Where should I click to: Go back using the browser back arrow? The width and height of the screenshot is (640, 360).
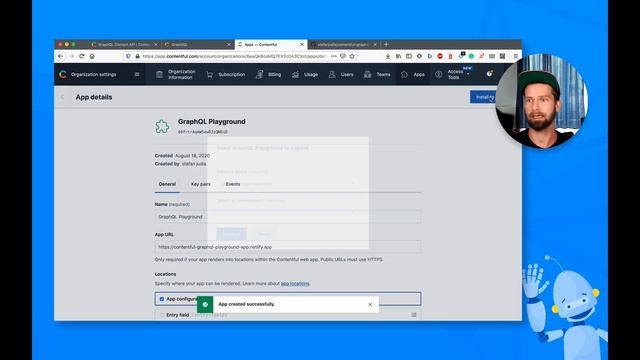click(x=60, y=56)
